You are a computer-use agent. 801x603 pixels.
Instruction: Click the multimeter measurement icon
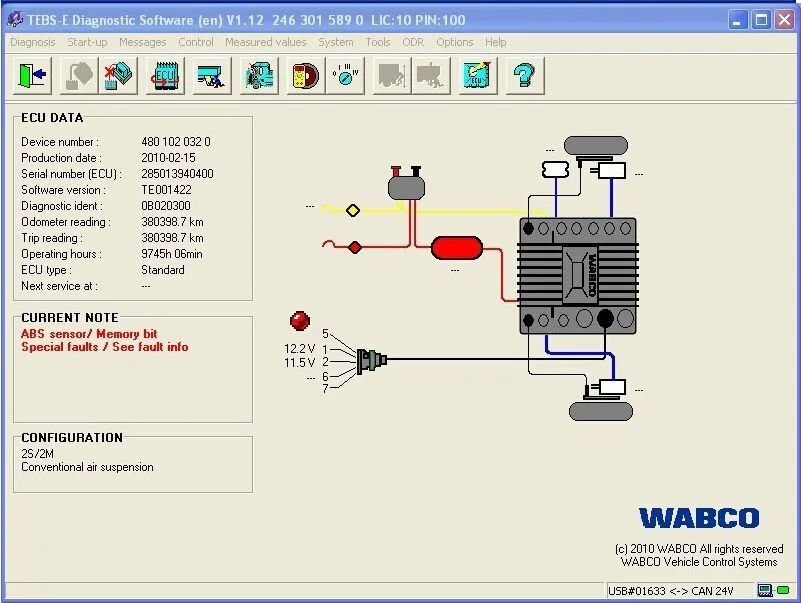pyautogui.click(x=306, y=76)
